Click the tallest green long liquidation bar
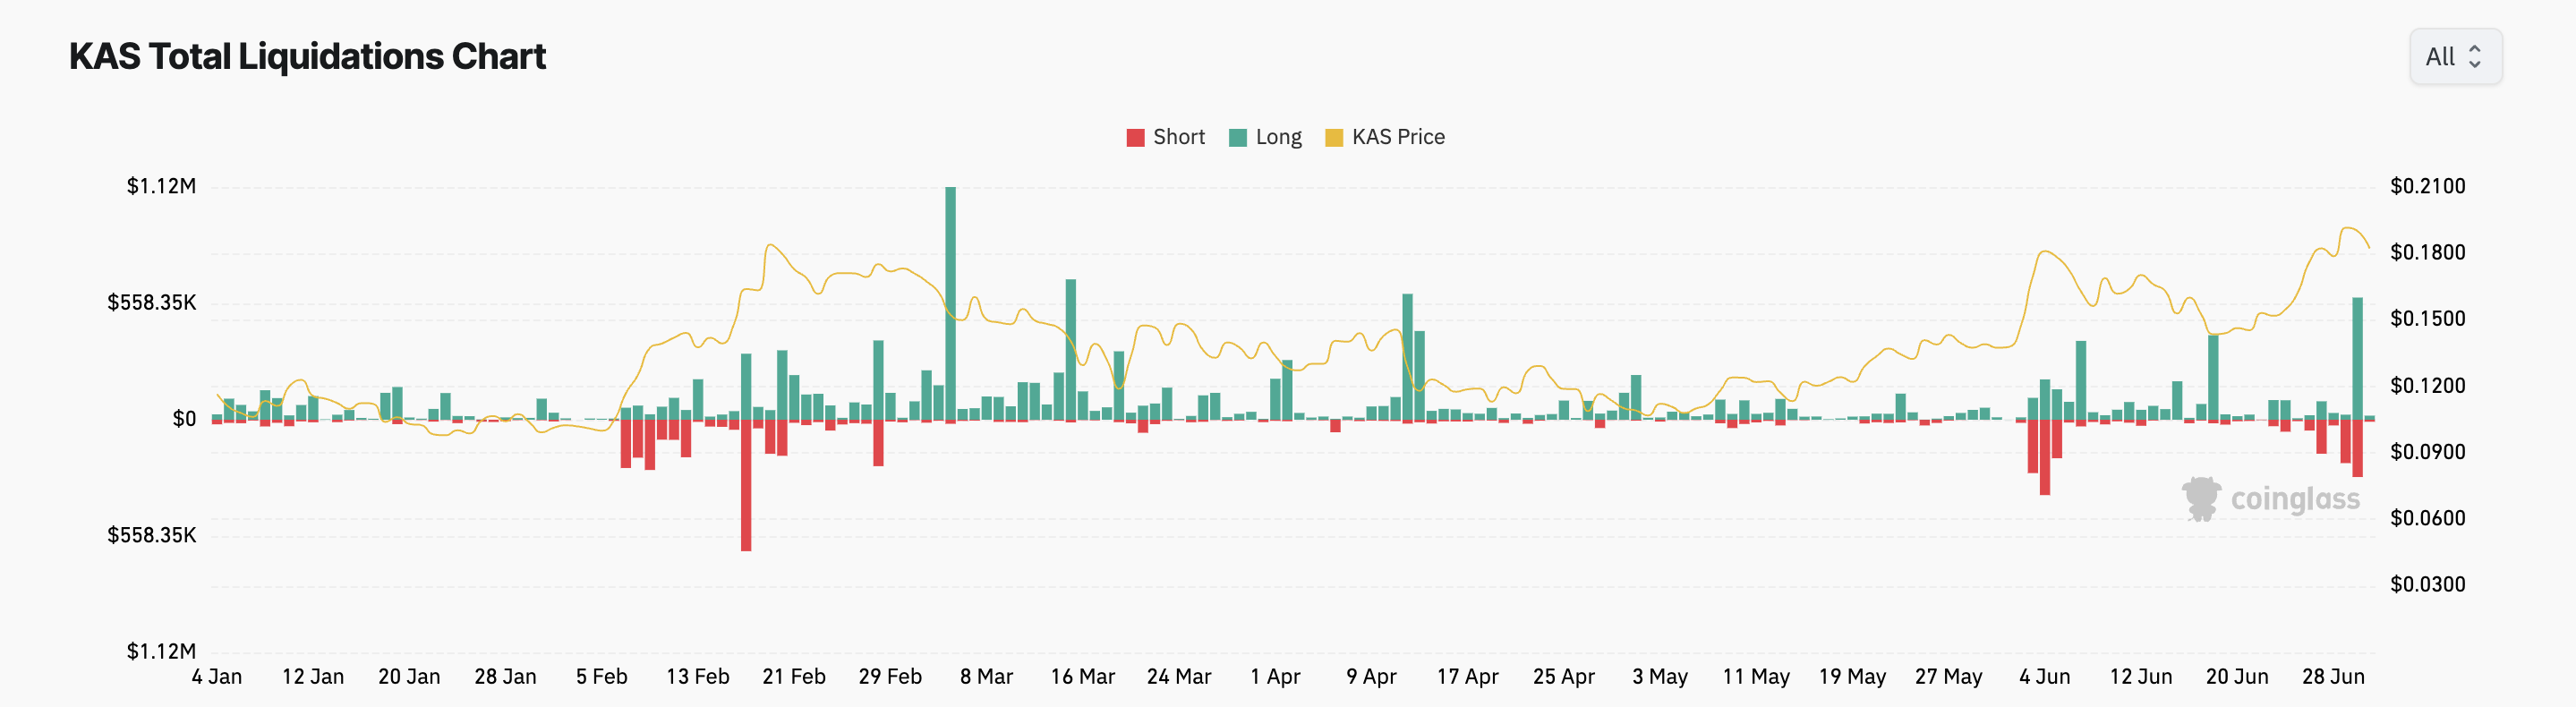 coord(950,300)
